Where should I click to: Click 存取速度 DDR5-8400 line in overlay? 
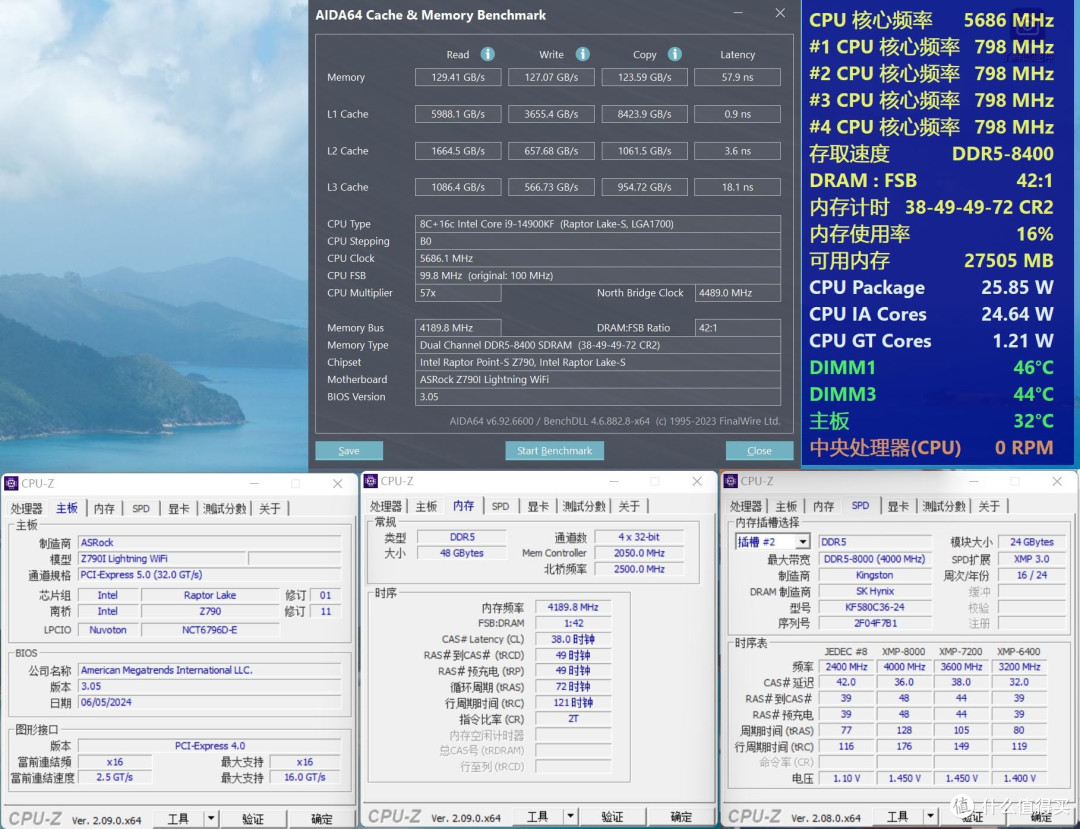931,154
